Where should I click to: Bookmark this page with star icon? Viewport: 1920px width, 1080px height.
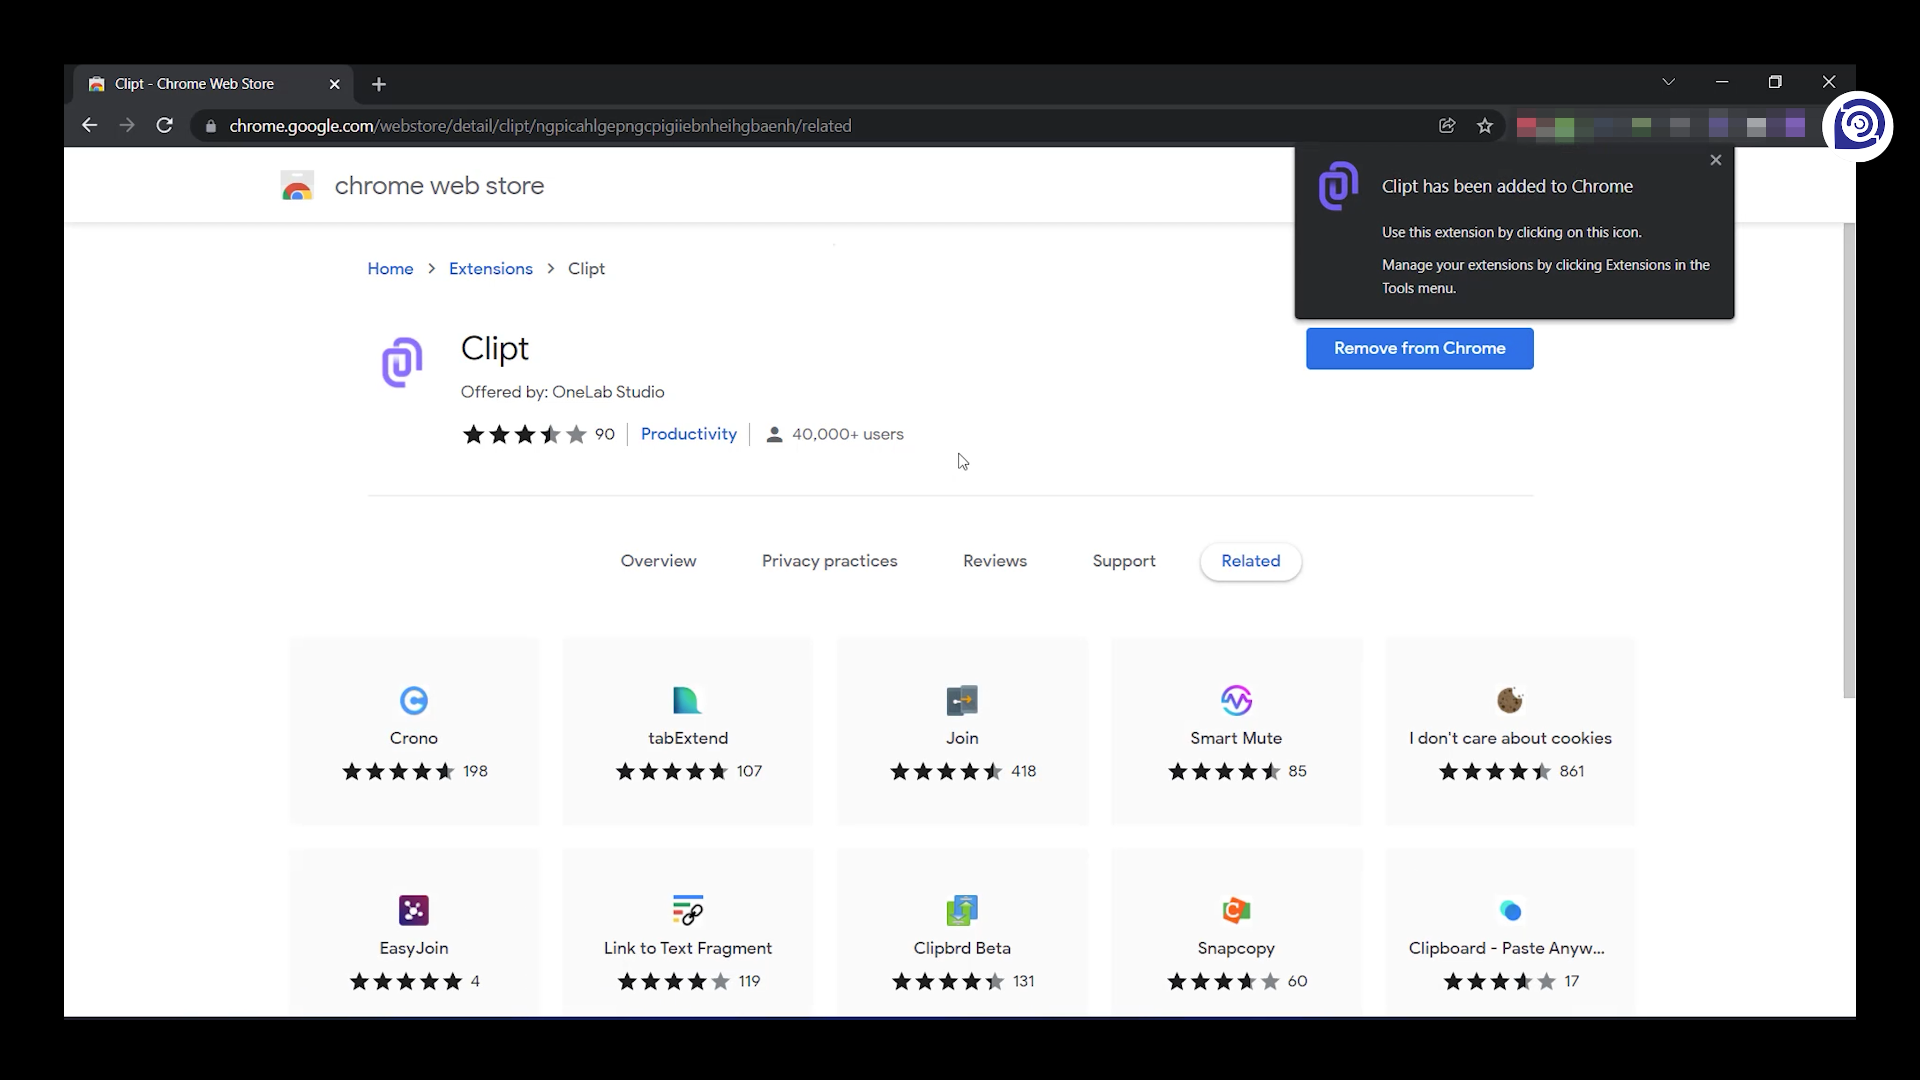[1485, 126]
